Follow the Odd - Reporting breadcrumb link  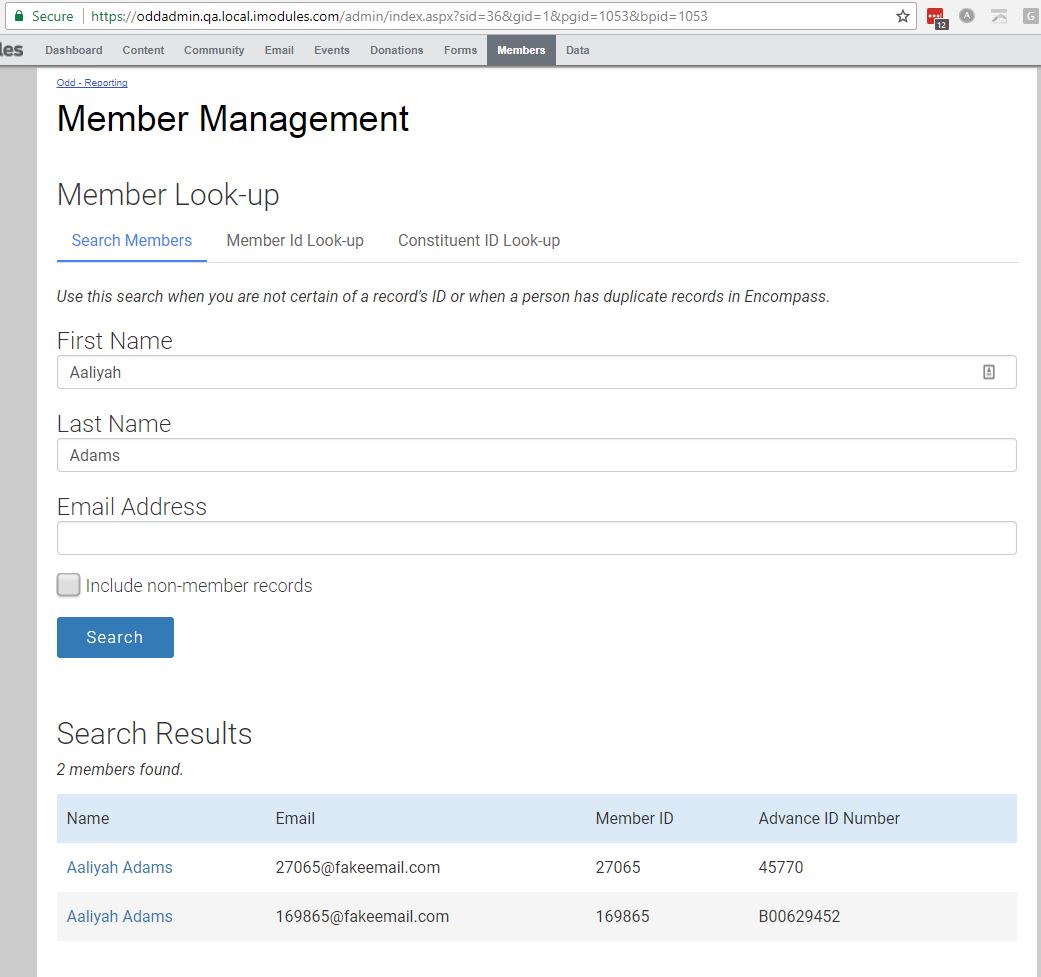tap(92, 82)
